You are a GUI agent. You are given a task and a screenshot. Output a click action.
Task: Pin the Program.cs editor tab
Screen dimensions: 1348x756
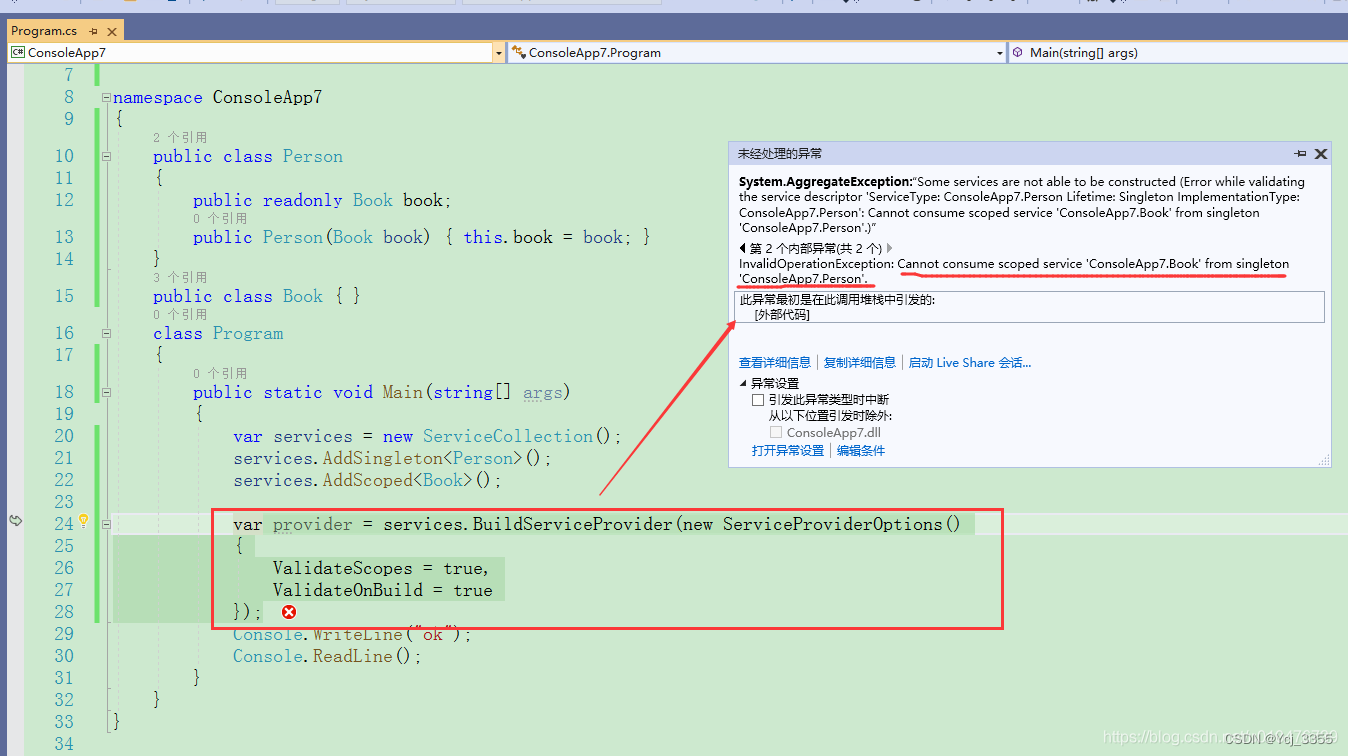(93, 31)
